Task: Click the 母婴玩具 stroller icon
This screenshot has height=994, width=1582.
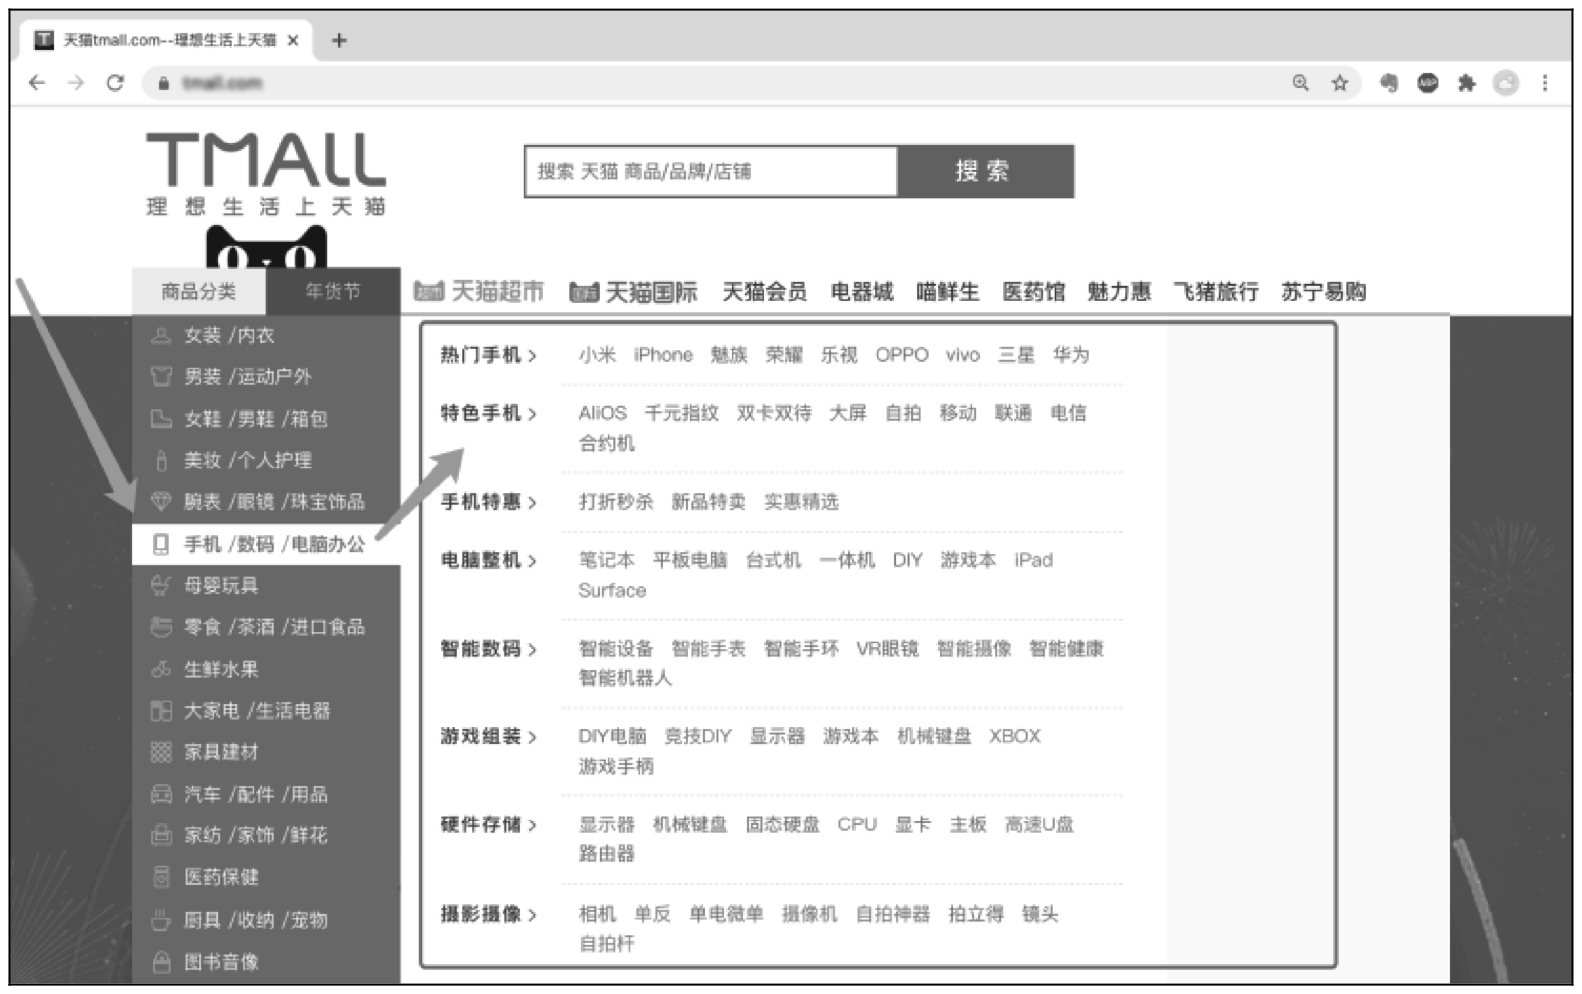Action: (161, 585)
